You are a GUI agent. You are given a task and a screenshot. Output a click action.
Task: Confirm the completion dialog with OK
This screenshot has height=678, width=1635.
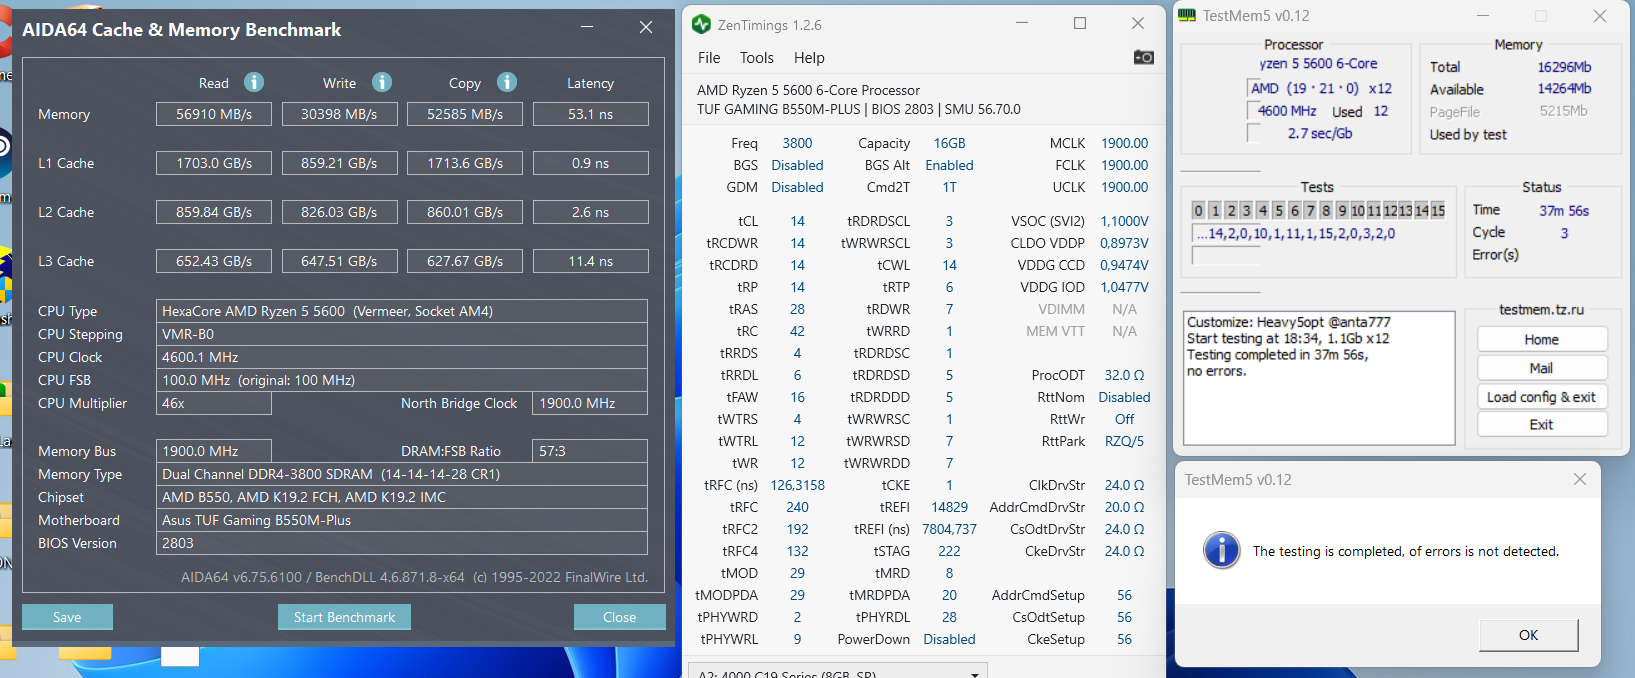(x=1529, y=635)
